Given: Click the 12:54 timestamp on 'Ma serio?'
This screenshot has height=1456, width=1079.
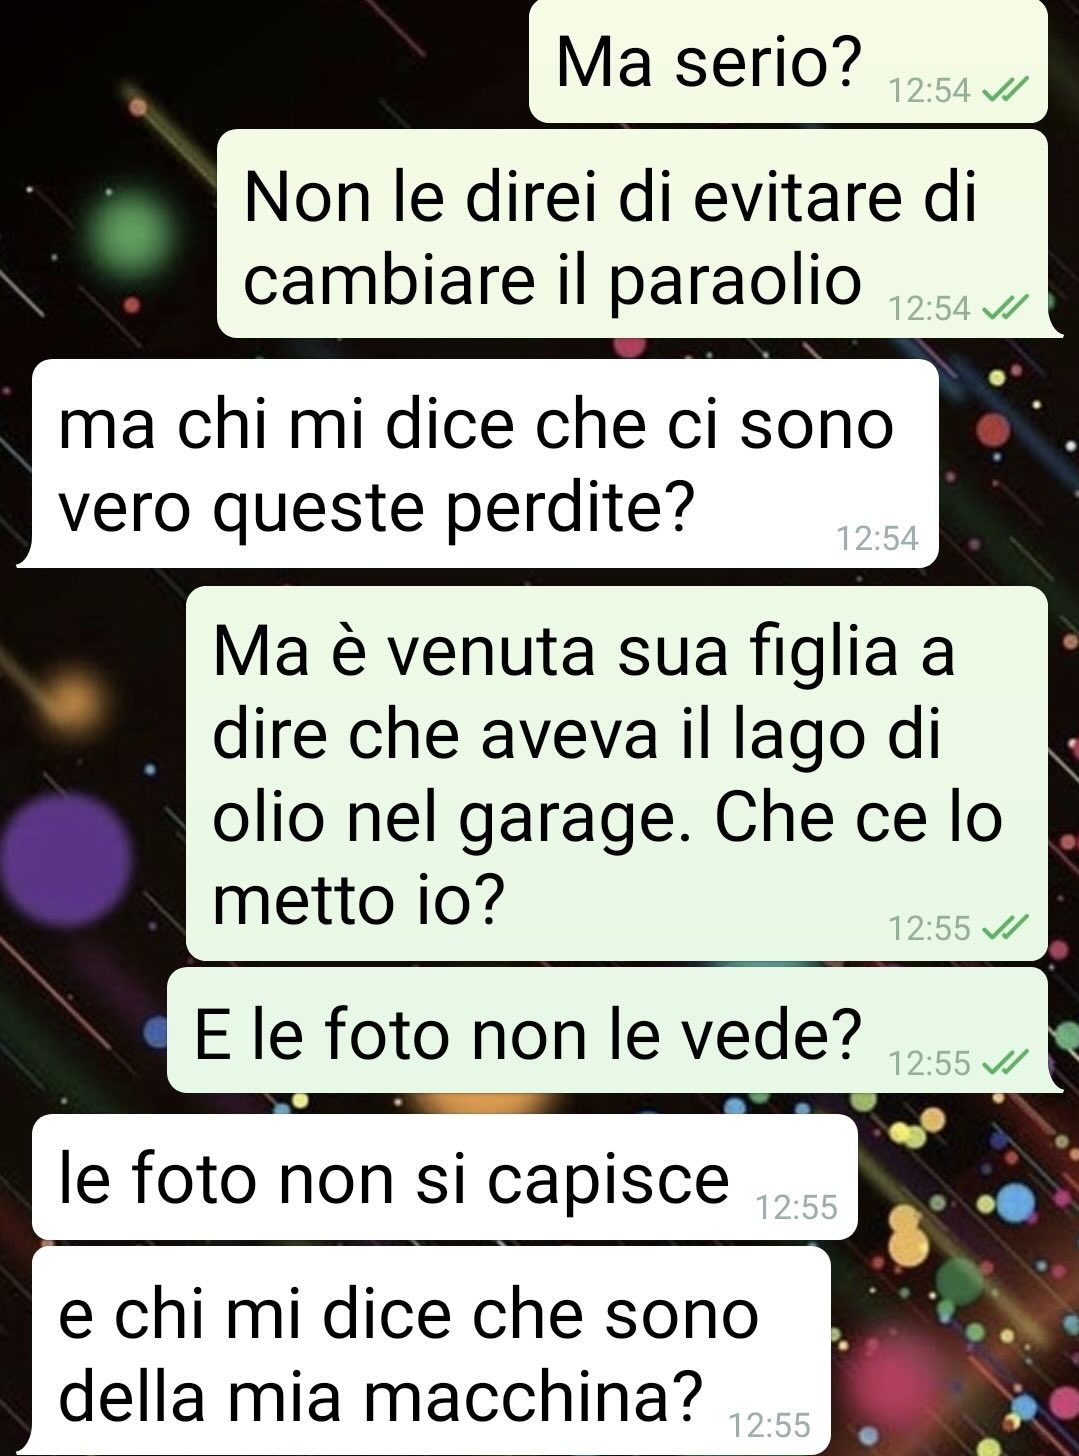Looking at the screenshot, I should (x=929, y=91).
